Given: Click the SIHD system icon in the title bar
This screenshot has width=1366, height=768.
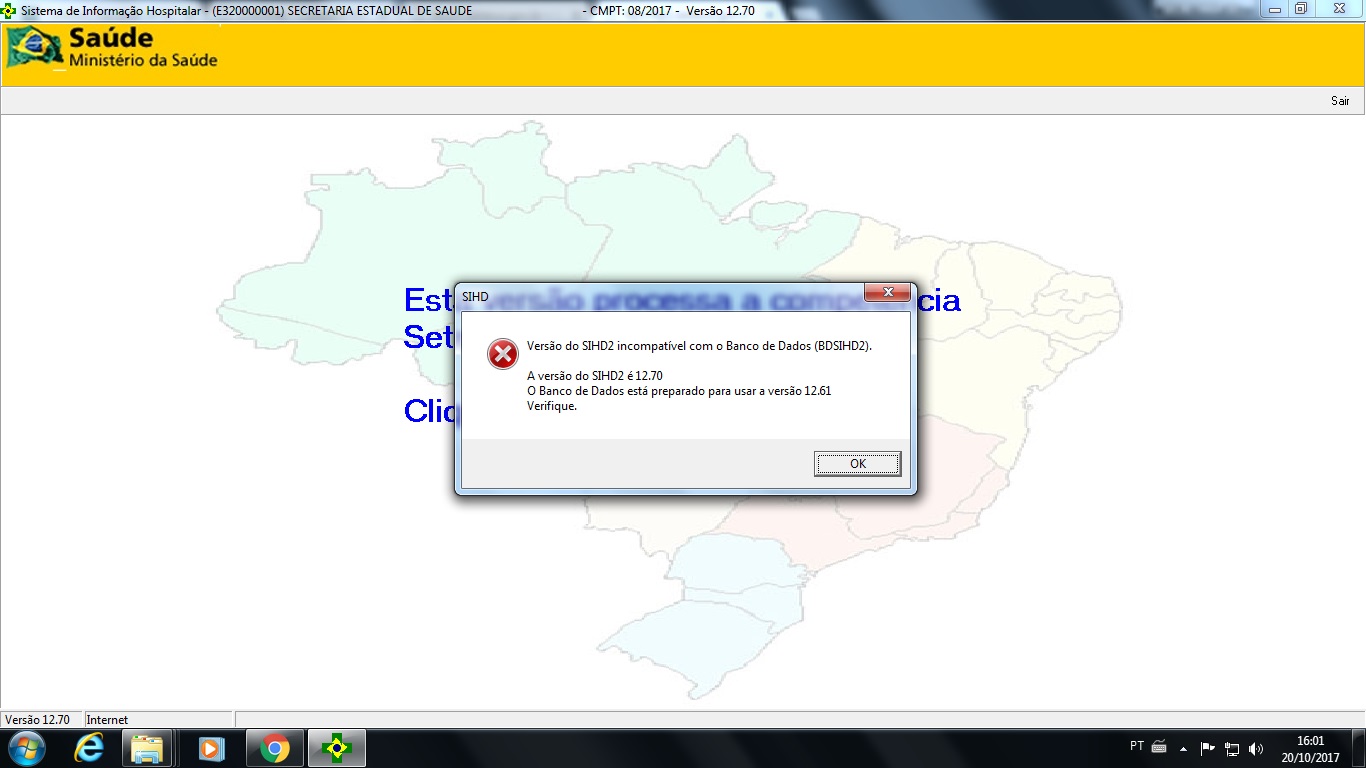Looking at the screenshot, I should tap(10, 9).
